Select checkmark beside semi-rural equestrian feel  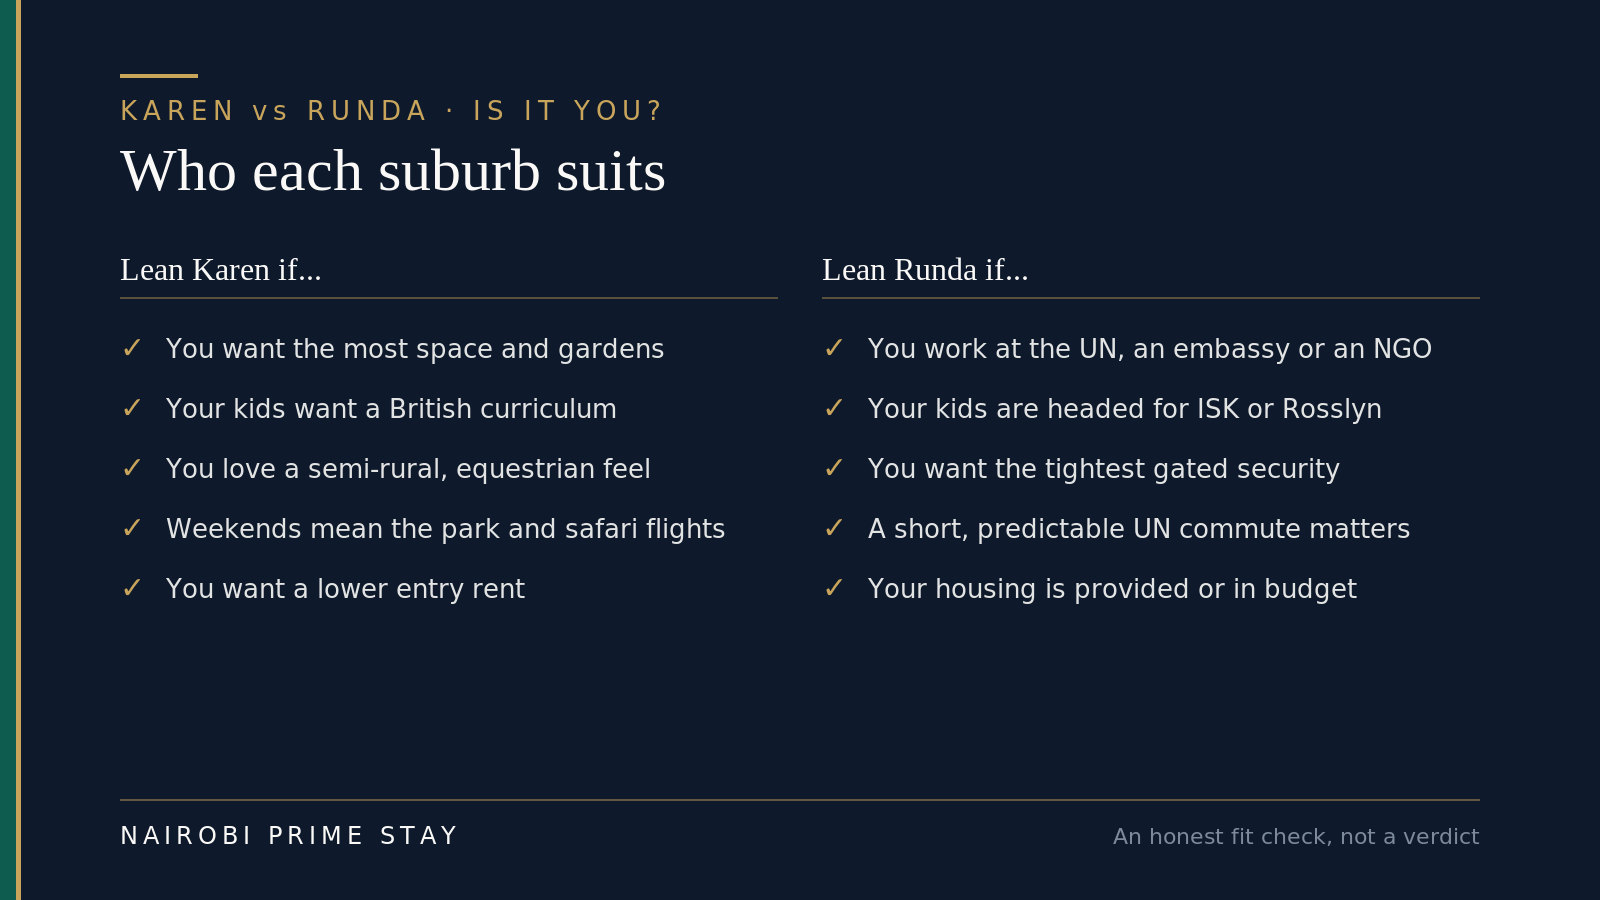pyautogui.click(x=131, y=469)
